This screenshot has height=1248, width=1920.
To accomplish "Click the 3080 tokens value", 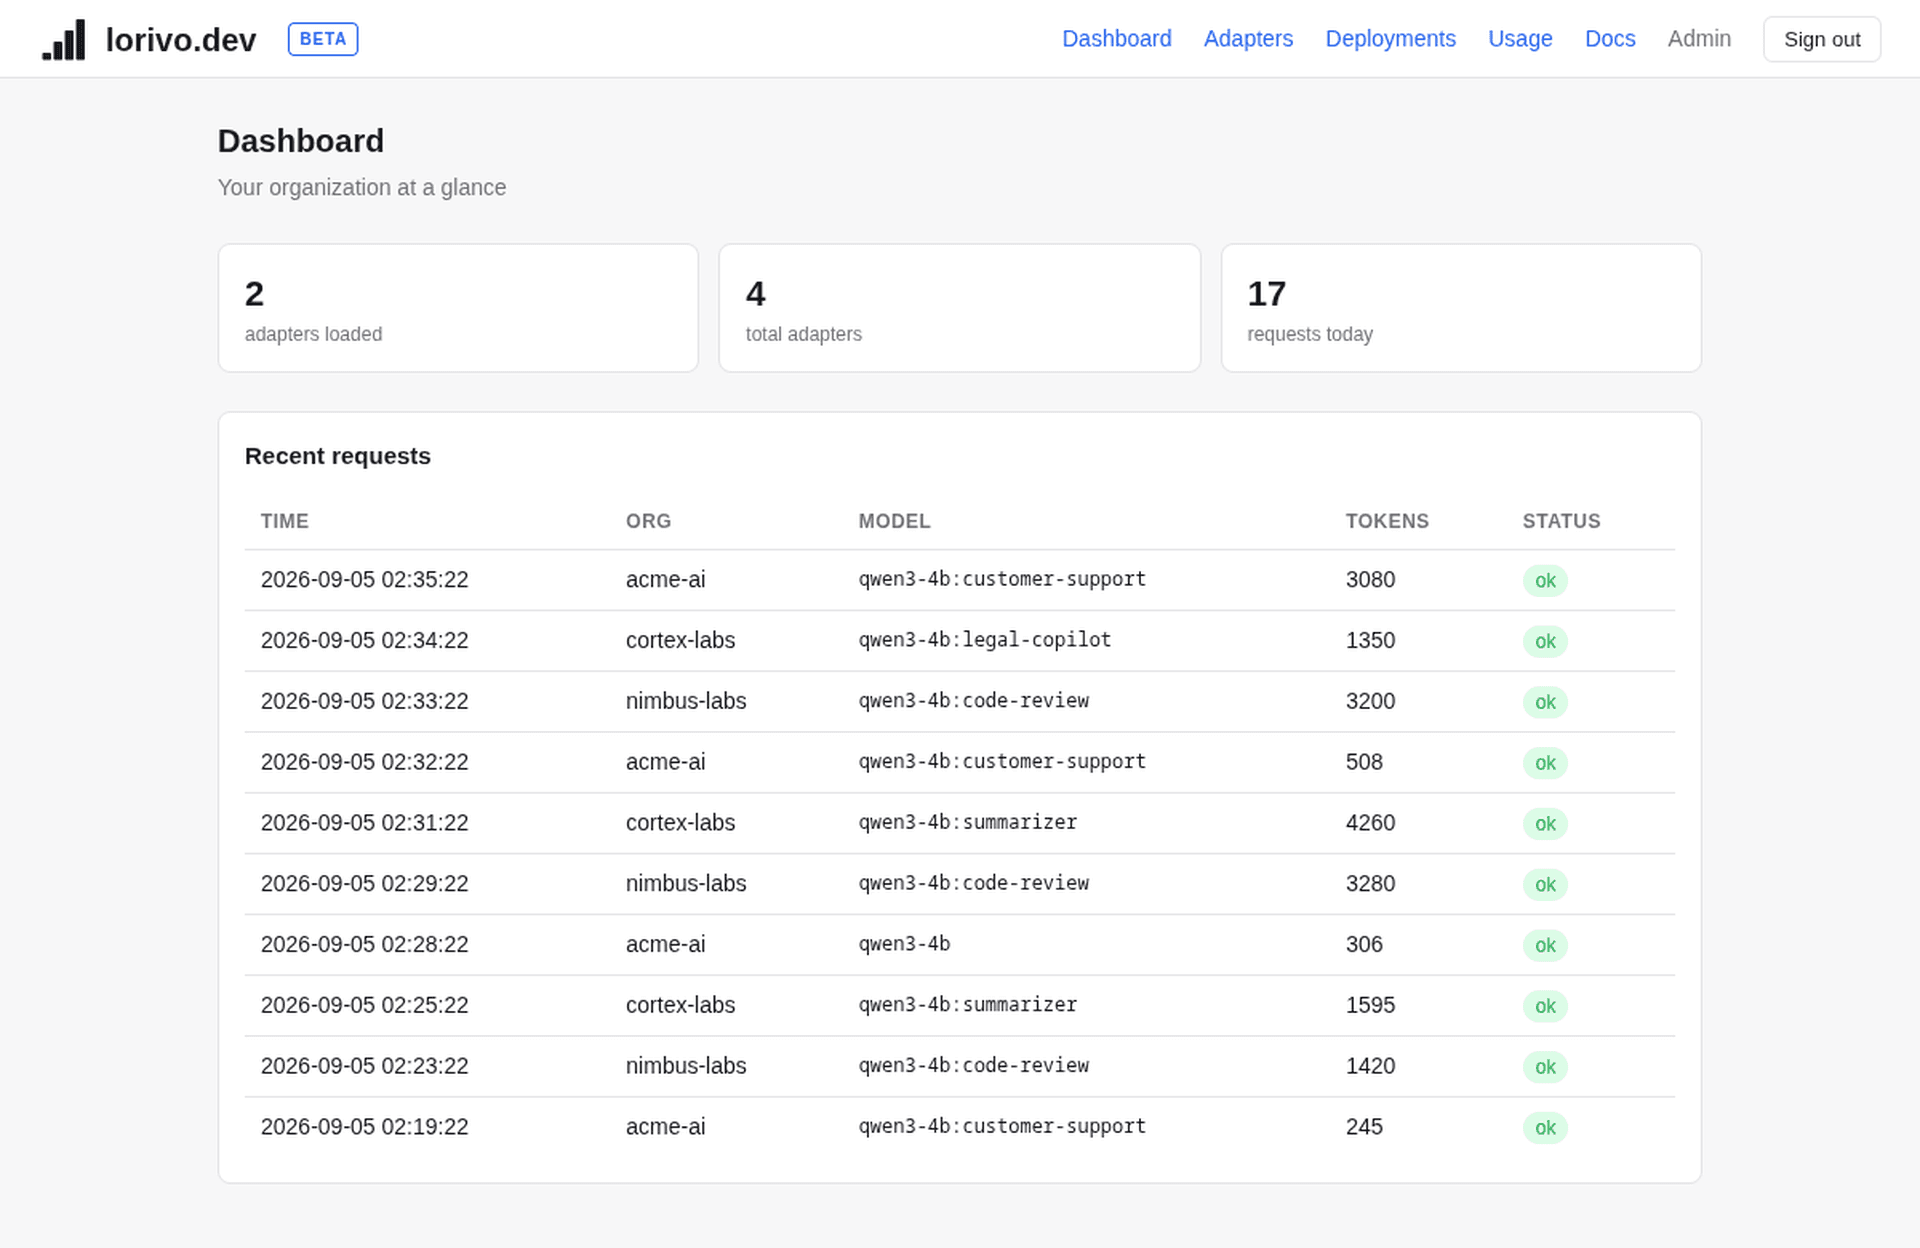I will tap(1370, 580).
